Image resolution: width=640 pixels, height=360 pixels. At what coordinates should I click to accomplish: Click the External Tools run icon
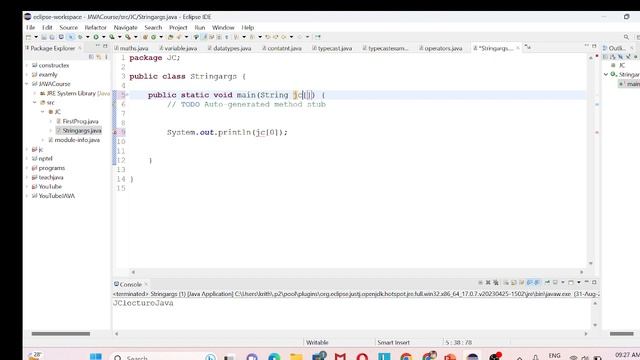click(x=128, y=37)
